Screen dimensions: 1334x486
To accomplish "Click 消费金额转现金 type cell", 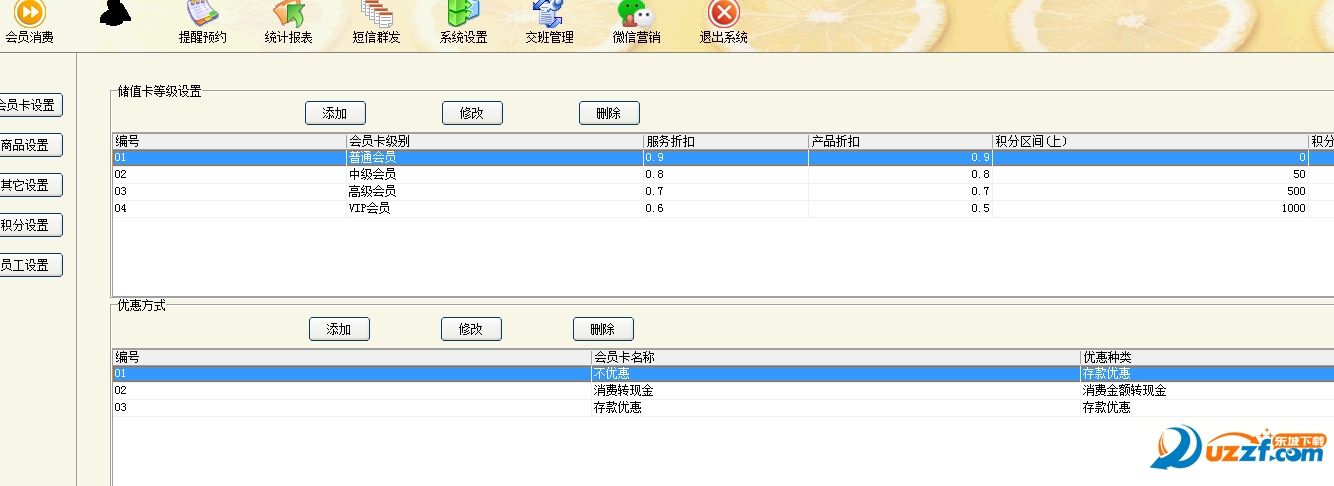I will point(1207,391).
